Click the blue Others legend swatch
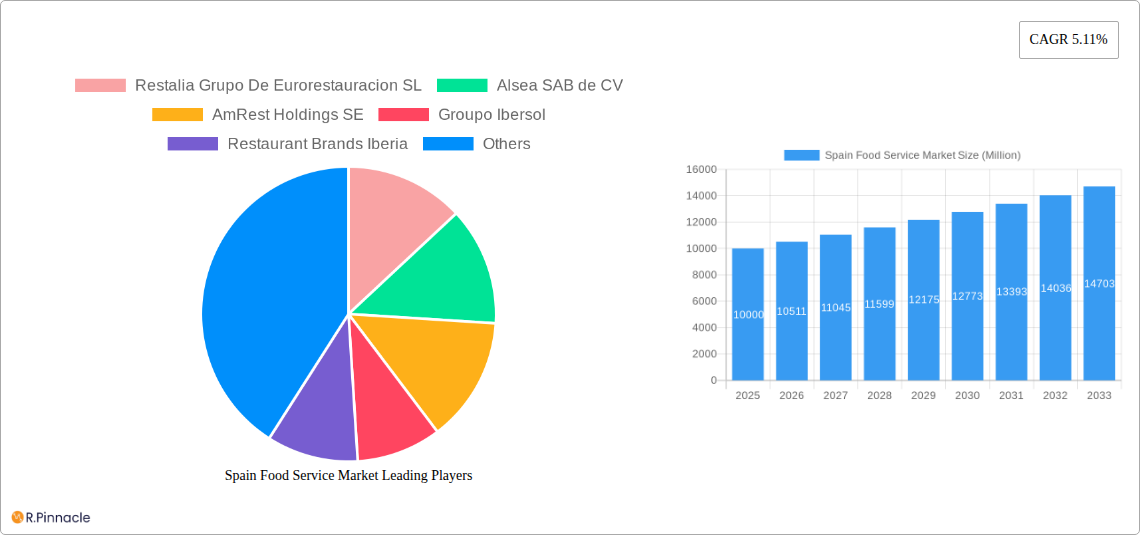The width and height of the screenshot is (1140, 535). [x=448, y=143]
